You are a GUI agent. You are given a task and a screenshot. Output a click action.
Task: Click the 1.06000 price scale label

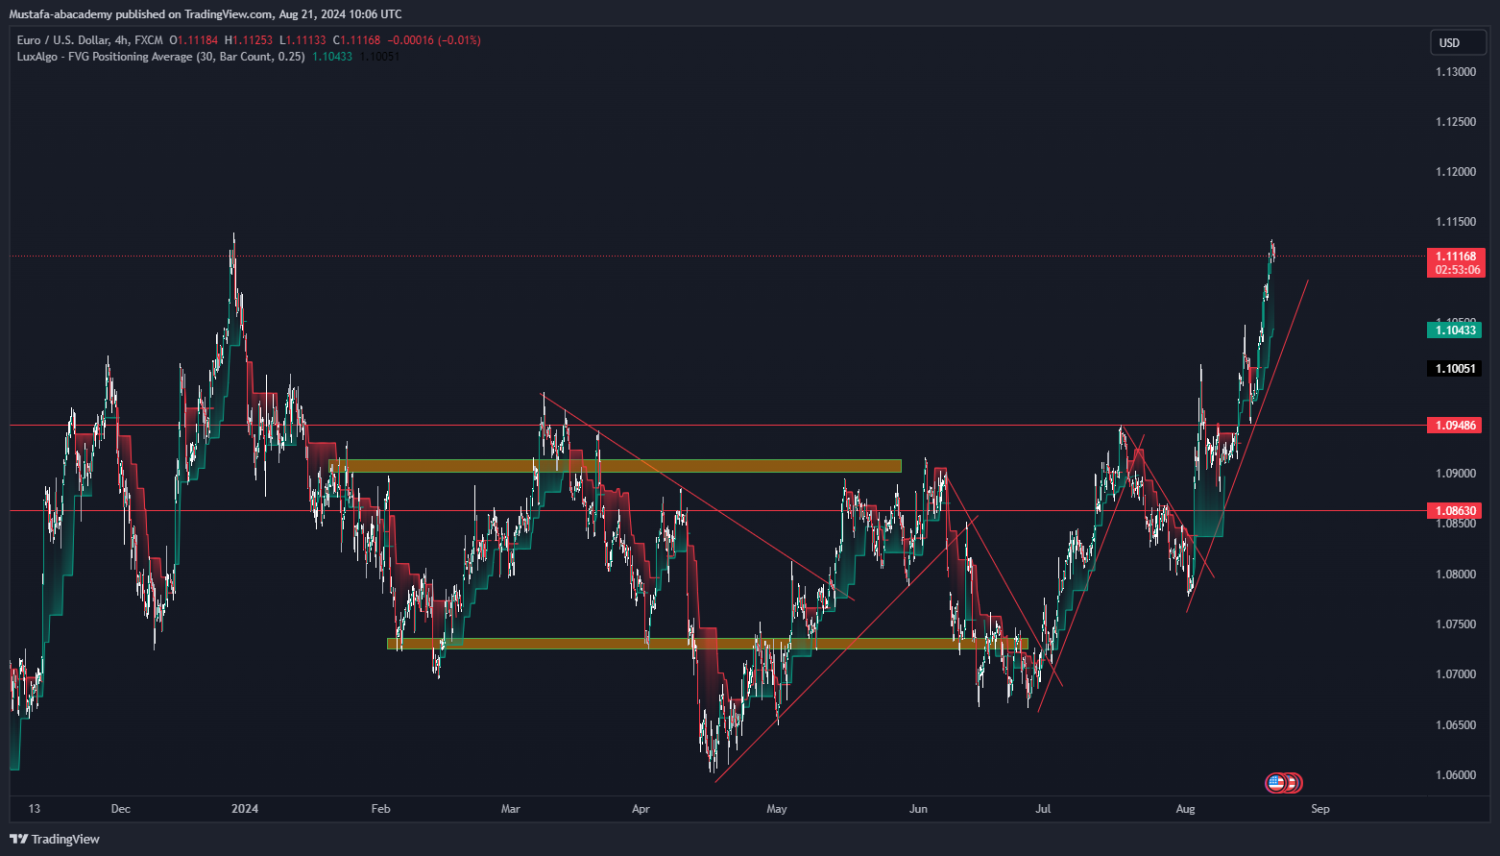click(1455, 775)
